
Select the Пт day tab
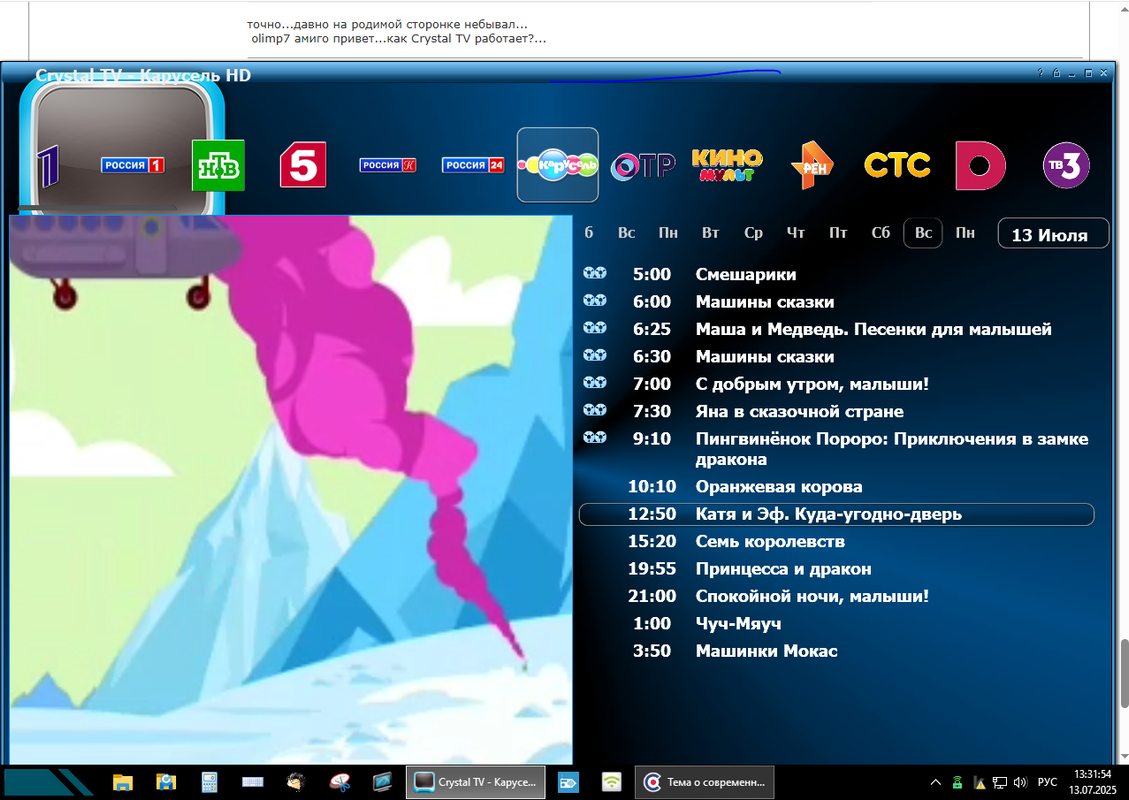pyautogui.click(x=838, y=233)
